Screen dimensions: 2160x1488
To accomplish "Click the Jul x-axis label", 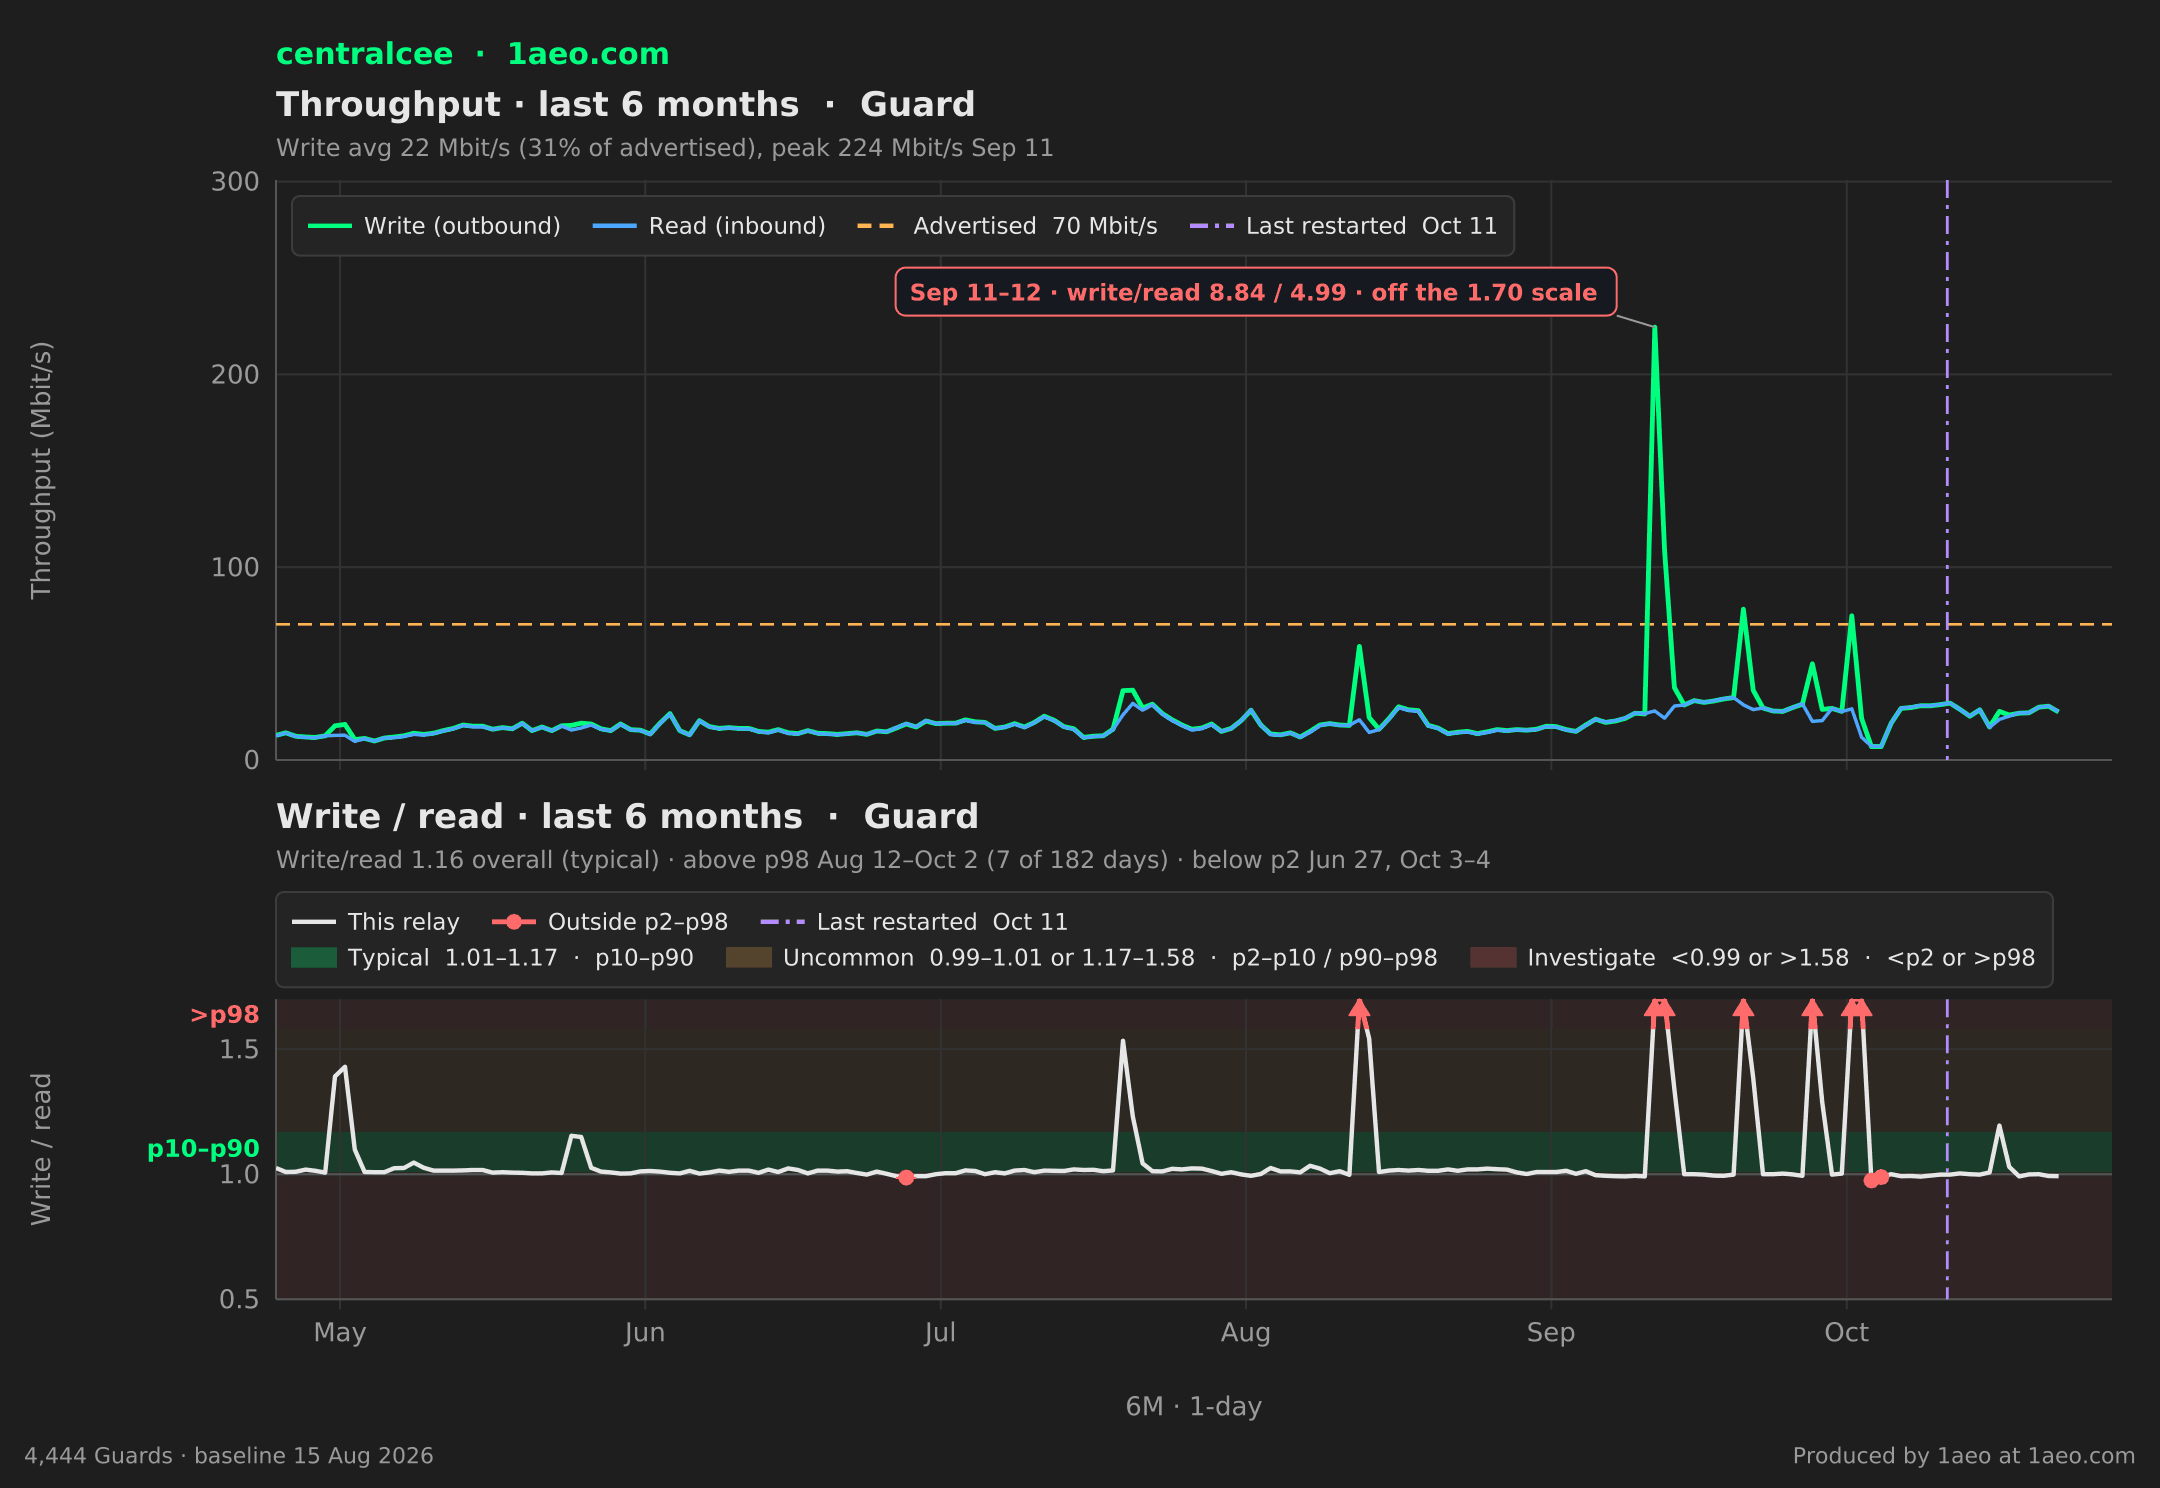I will click(x=940, y=1333).
